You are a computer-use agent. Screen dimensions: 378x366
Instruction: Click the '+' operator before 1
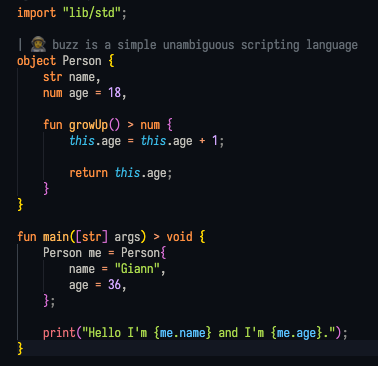(x=202, y=141)
